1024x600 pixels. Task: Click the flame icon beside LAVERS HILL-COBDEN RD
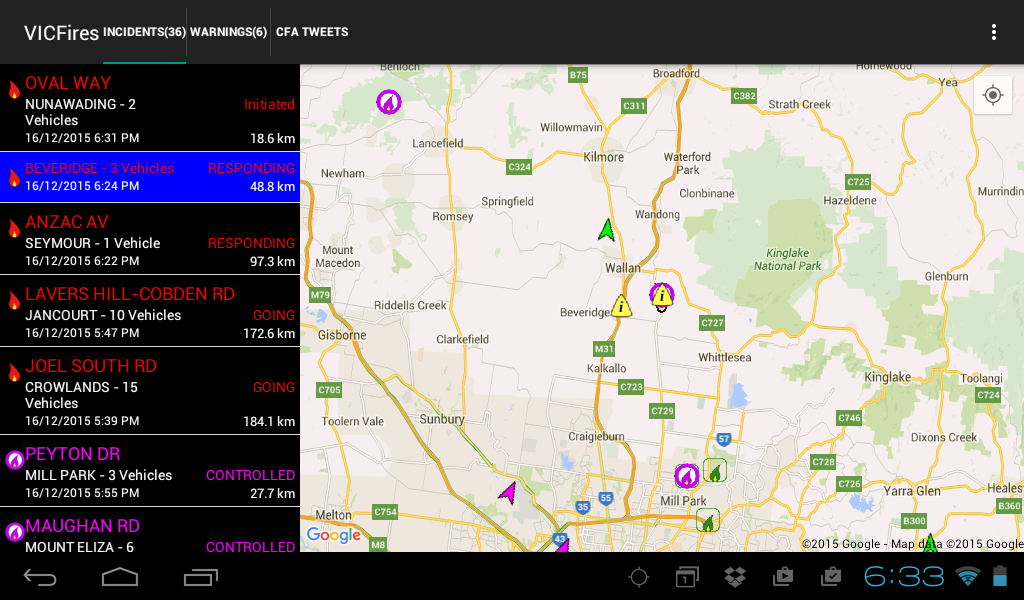tap(14, 299)
